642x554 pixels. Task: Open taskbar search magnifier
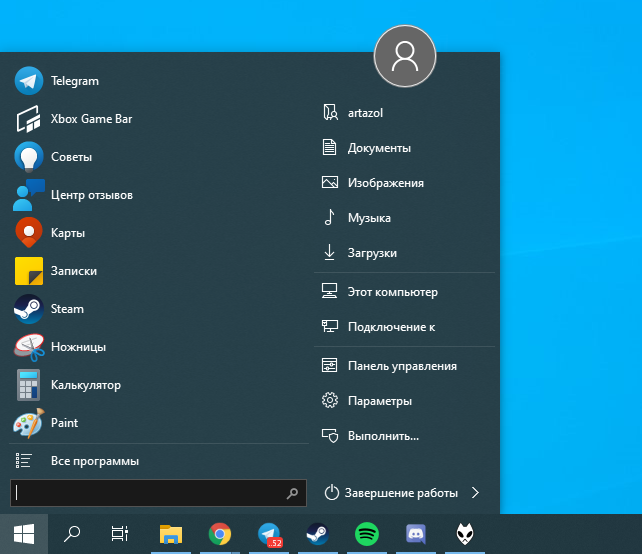click(72, 534)
